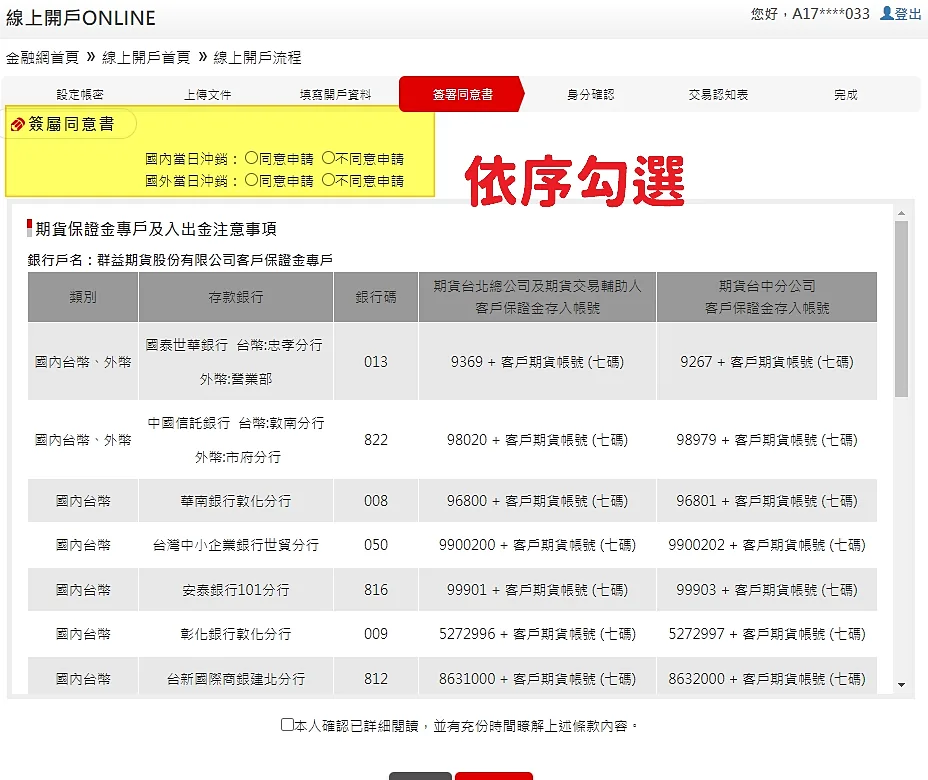Select 同意申請 for 國內當日沖銷

coord(249,158)
